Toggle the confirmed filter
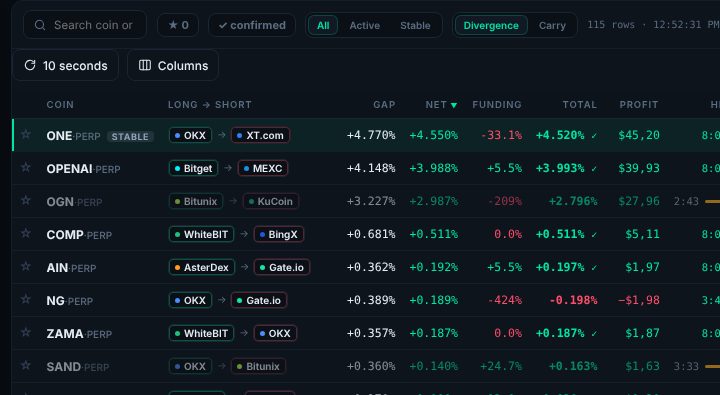720x395 pixels. (x=252, y=25)
